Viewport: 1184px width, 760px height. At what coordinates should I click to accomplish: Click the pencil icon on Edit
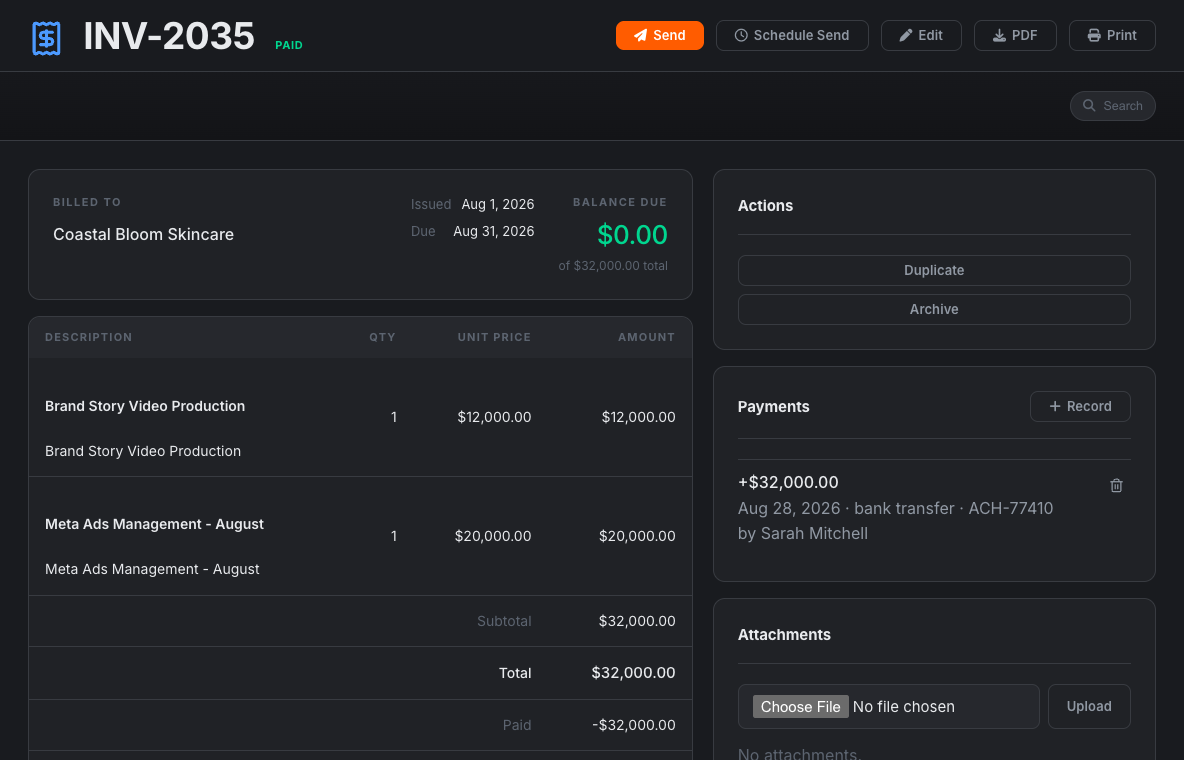tap(906, 36)
